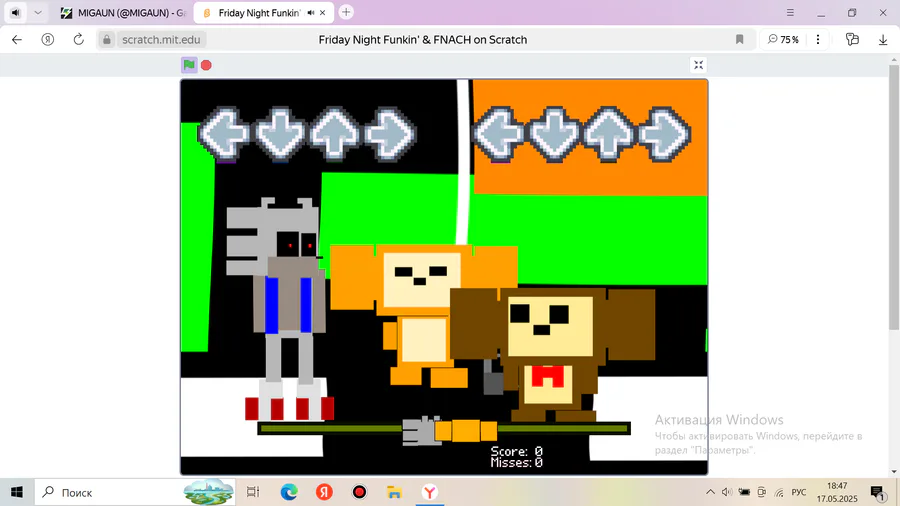Screen dimensions: 900x506
Task: Click the Поиск taskbar search box
Action: [135, 492]
